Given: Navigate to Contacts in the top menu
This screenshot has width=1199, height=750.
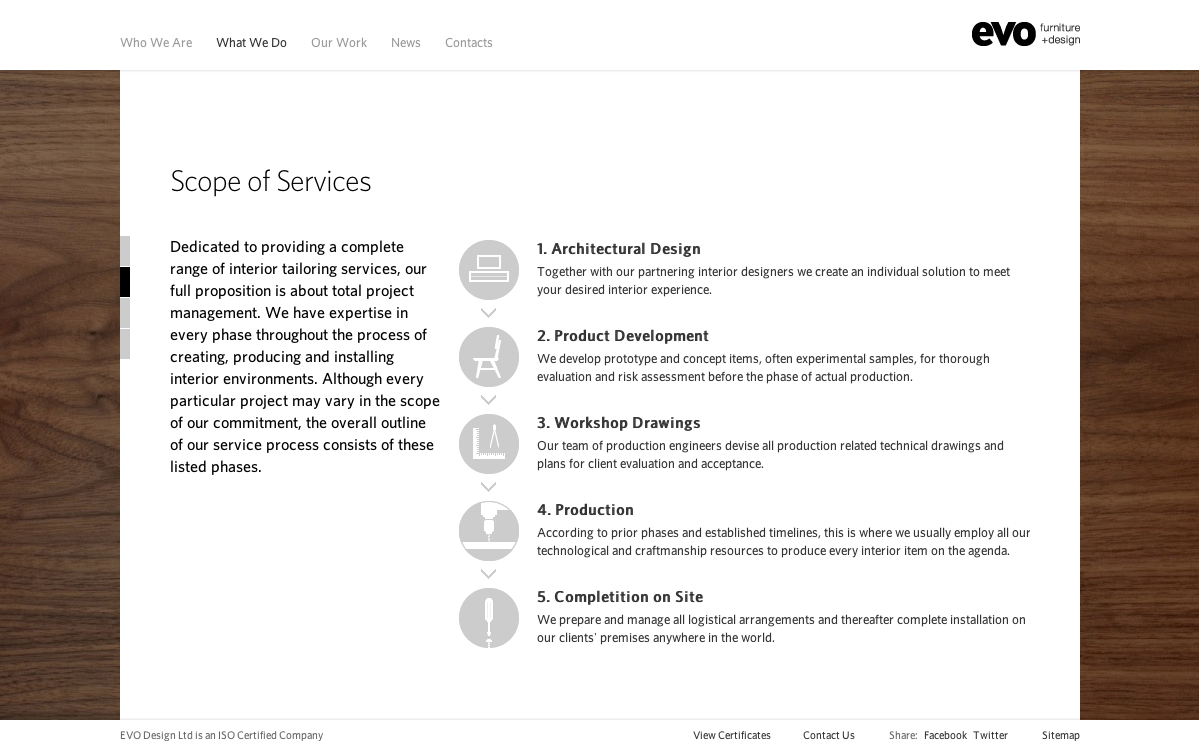Looking at the screenshot, I should [469, 42].
